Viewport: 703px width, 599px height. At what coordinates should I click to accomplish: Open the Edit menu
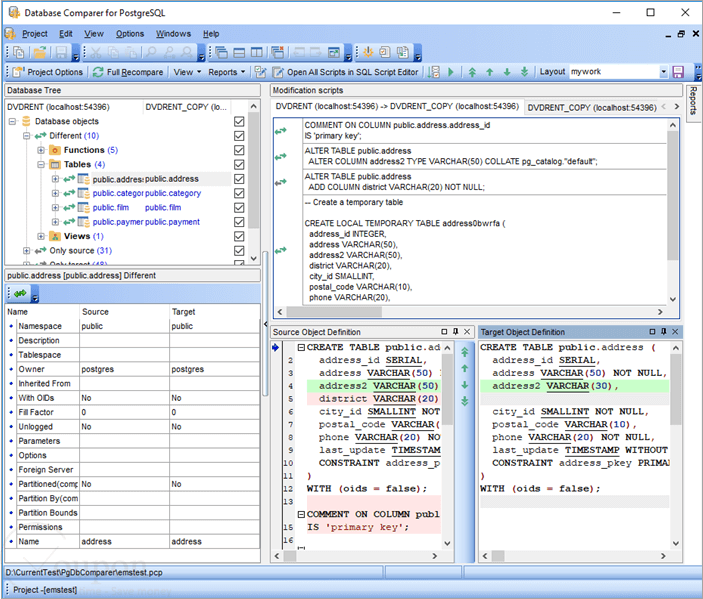point(65,34)
